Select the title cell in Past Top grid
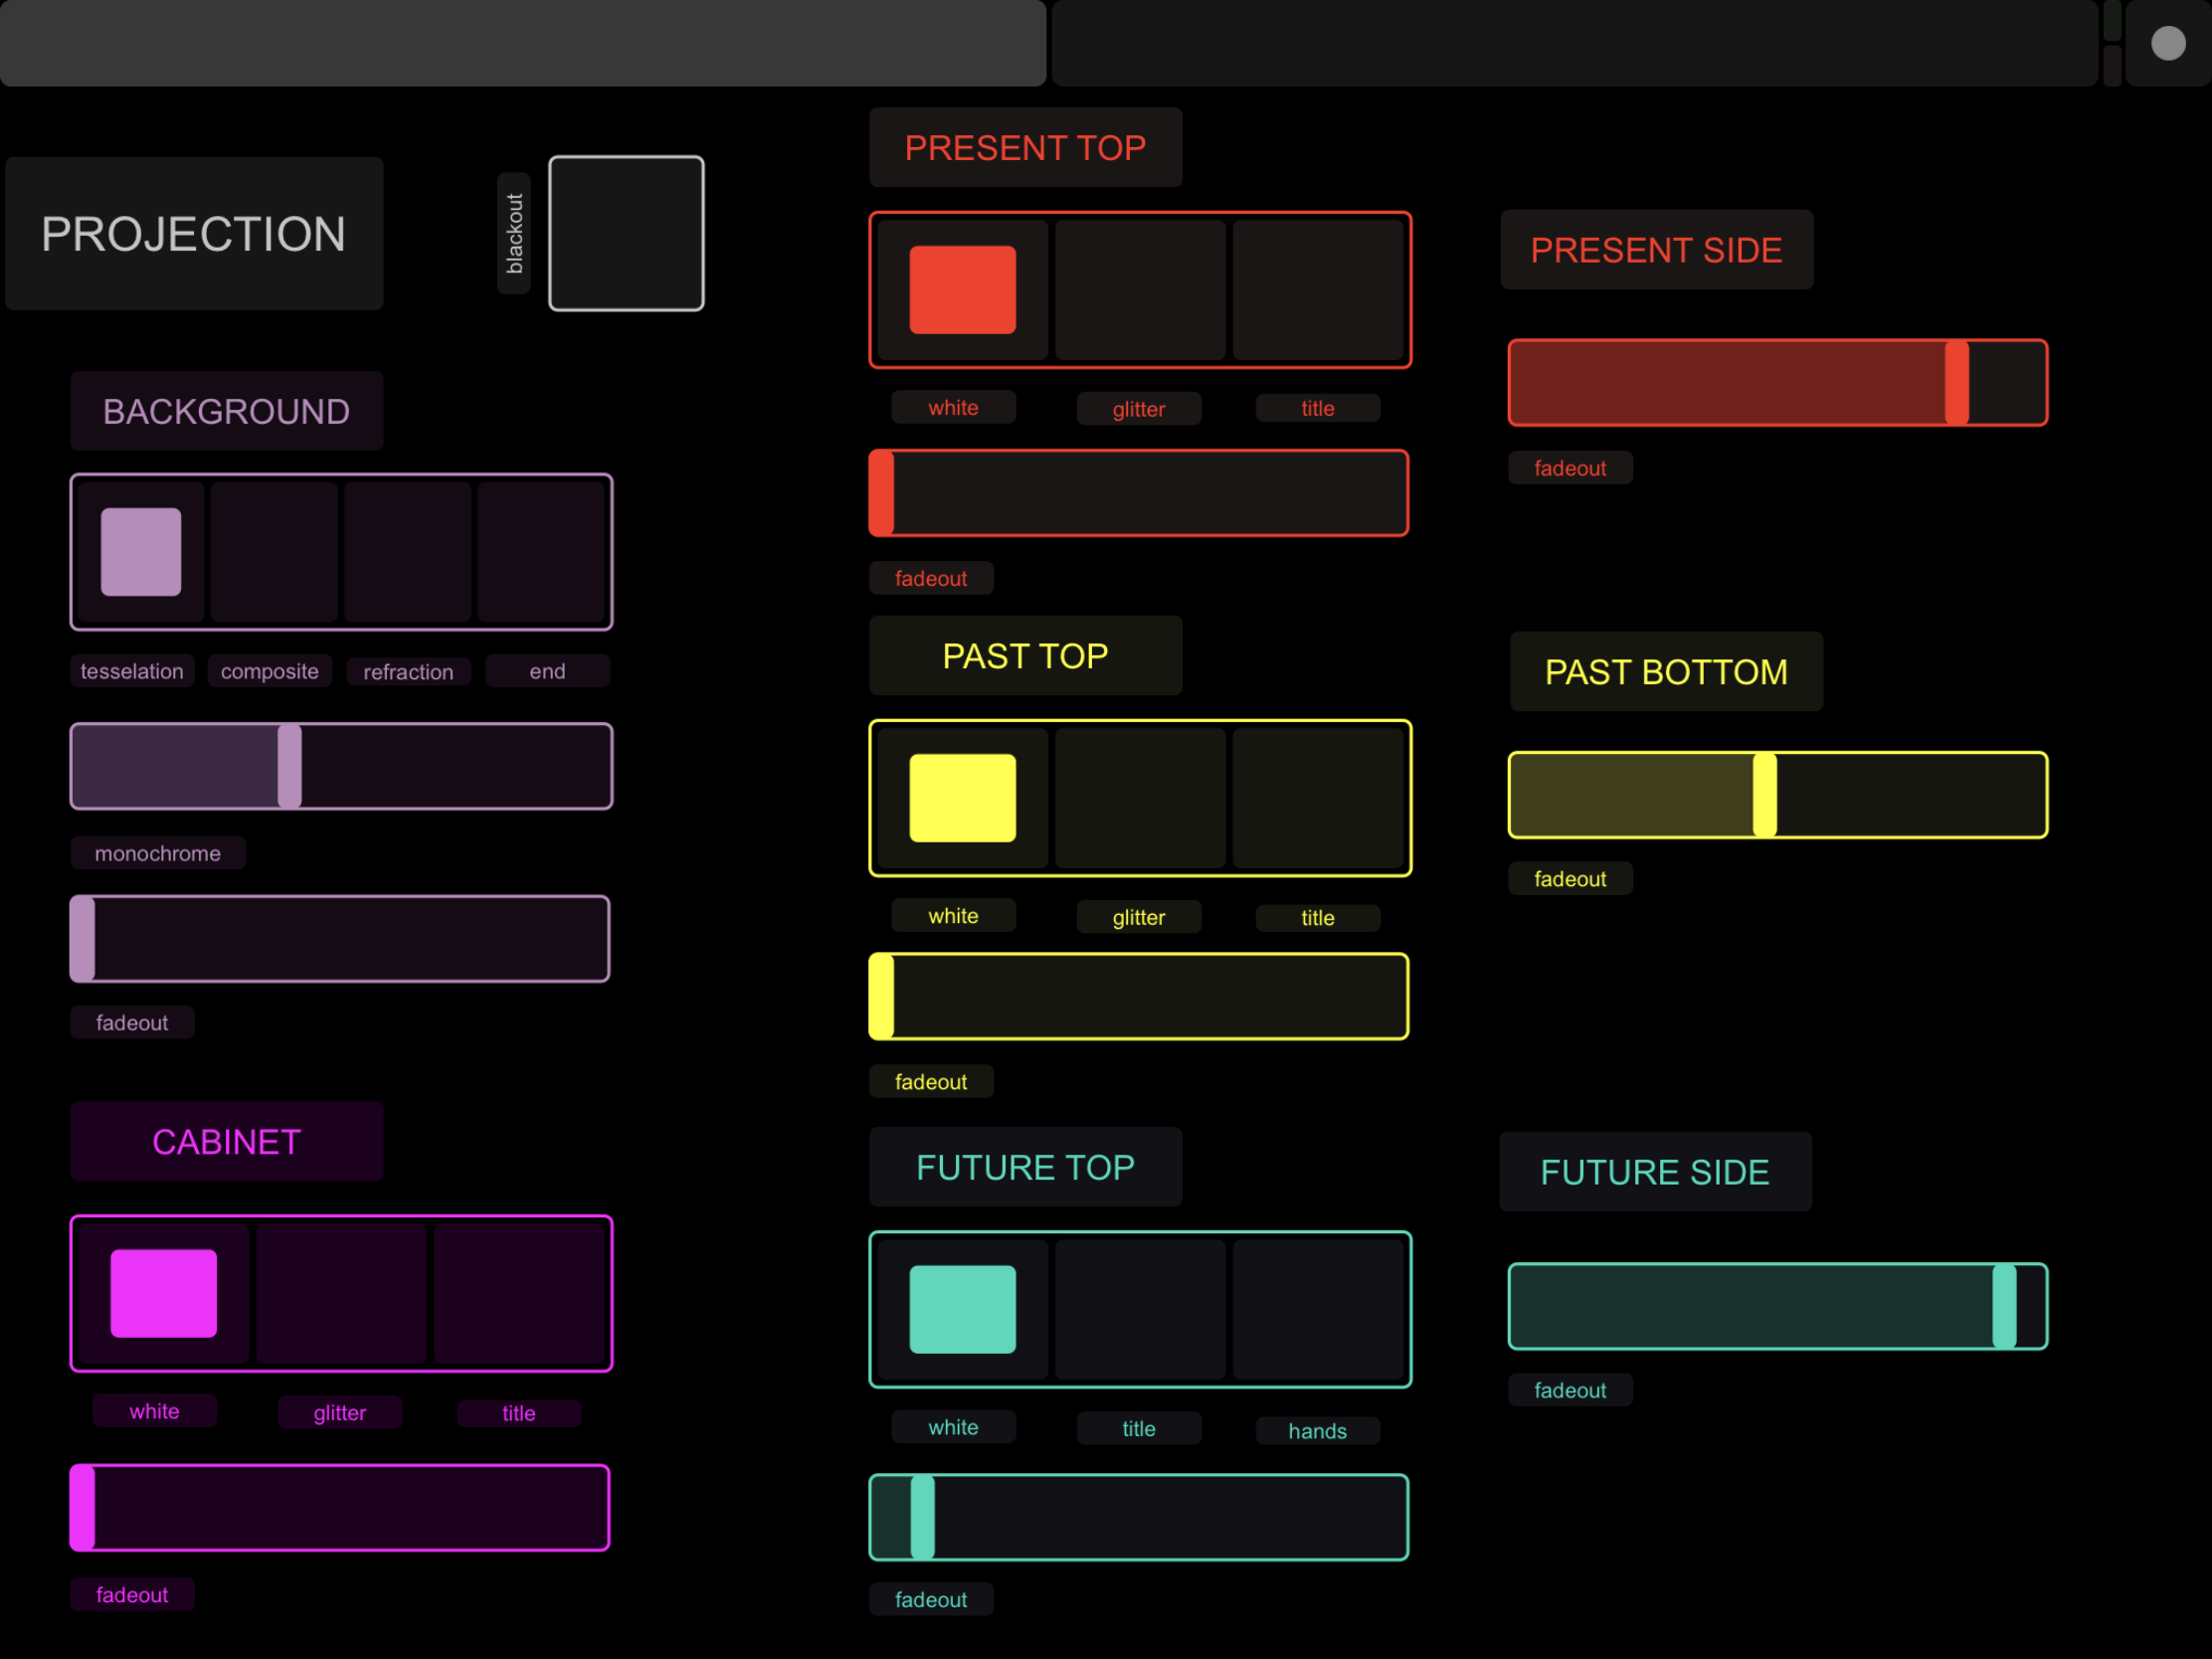Screen dimensions: 2212x1659 pyautogui.click(x=1318, y=798)
